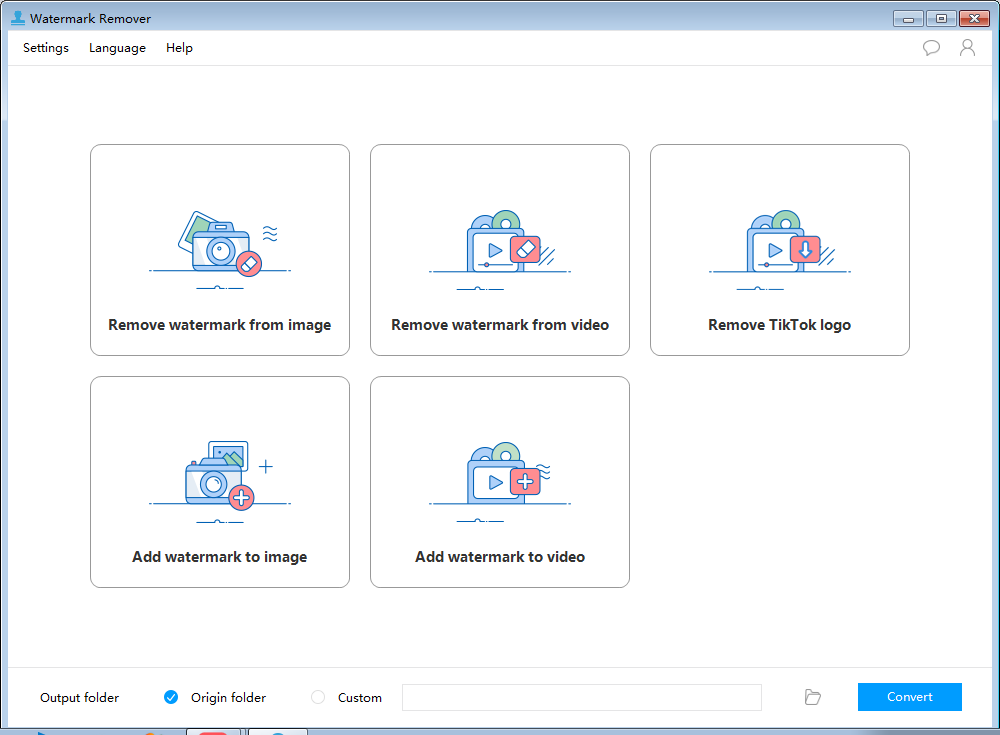
Task: Click the video eraser icon for video watermark removal
Action: [x=500, y=250]
